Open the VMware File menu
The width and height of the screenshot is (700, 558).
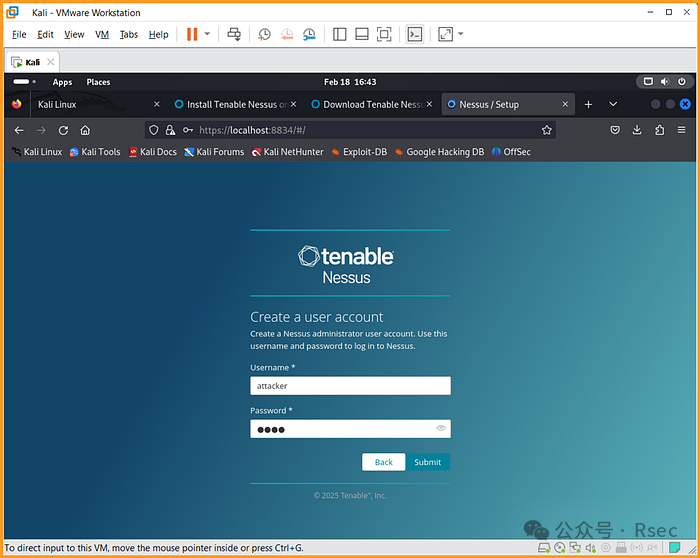pyautogui.click(x=19, y=34)
